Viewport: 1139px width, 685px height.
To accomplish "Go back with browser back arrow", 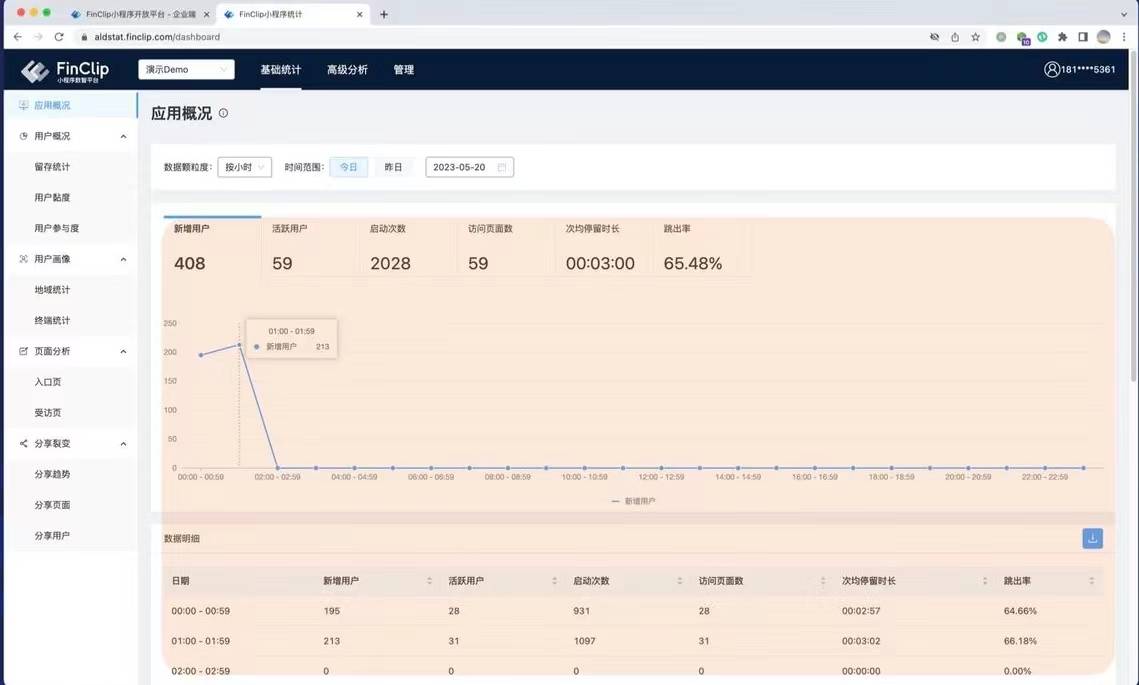I will pos(17,37).
